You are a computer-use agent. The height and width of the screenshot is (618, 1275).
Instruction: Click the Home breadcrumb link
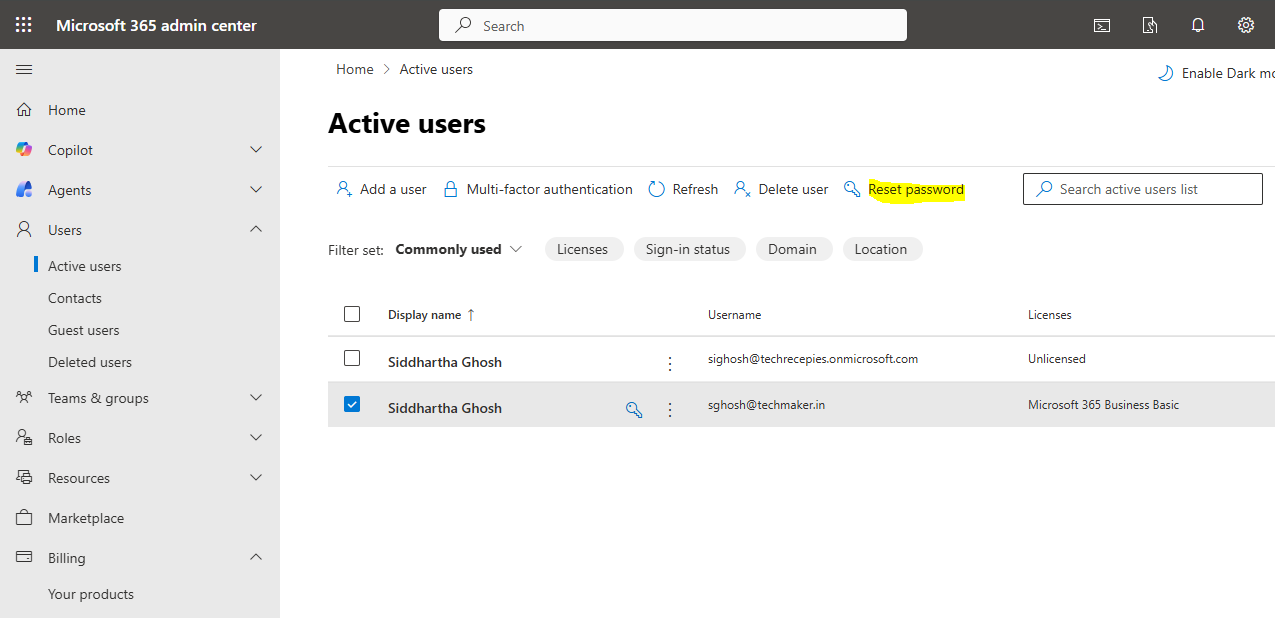[354, 69]
